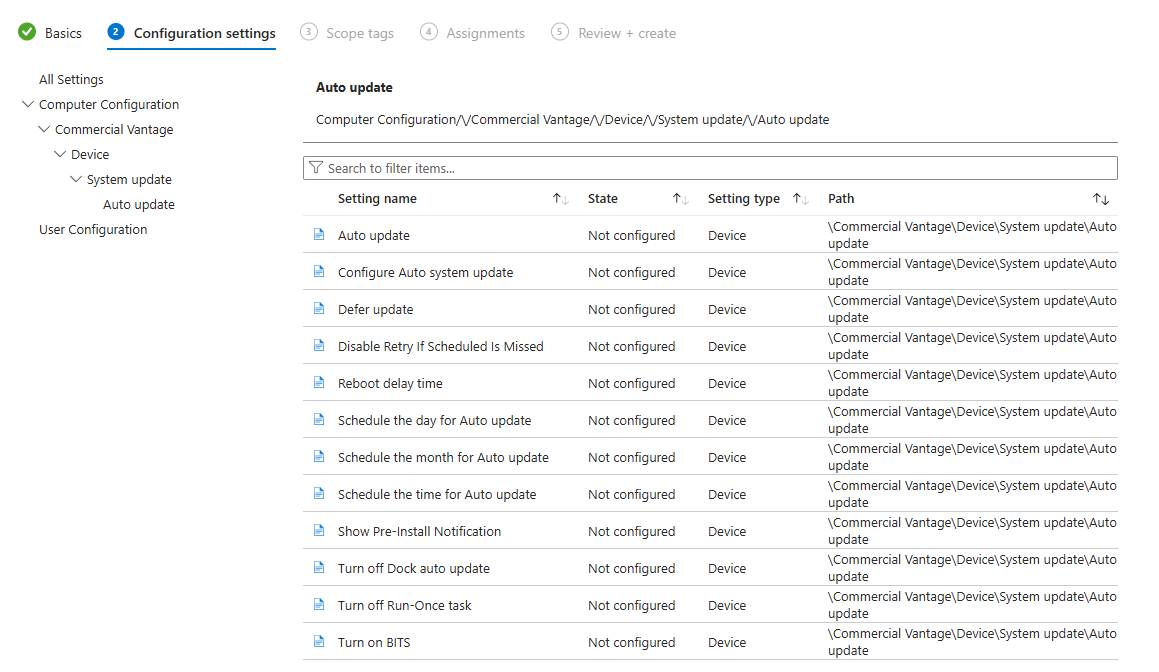Click the State column header label
Image resolution: width=1159 pixels, height=672 pixels.
602,199
